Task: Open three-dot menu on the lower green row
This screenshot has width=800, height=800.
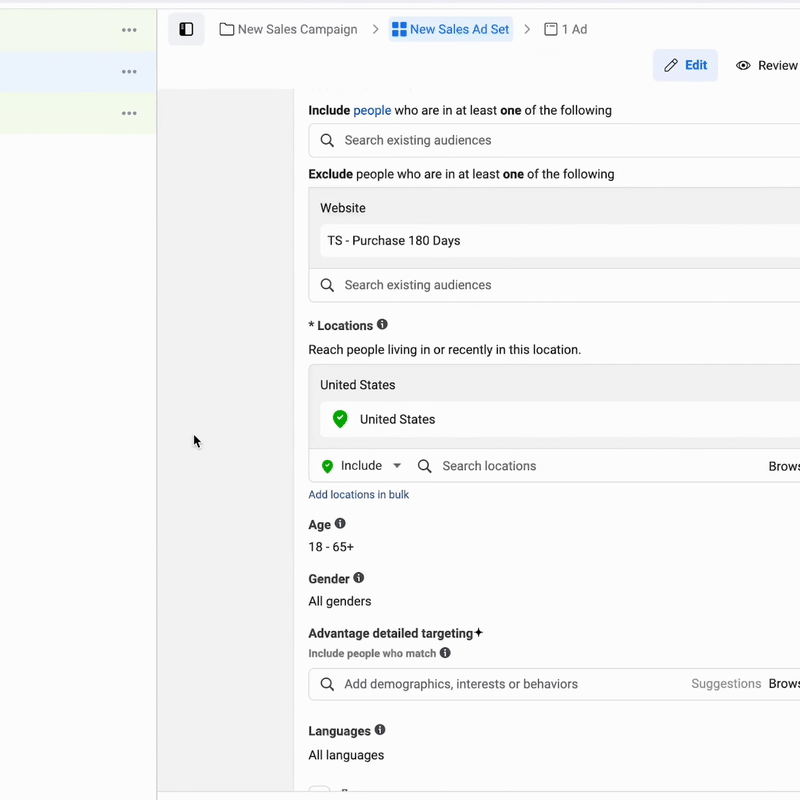Action: tap(129, 113)
